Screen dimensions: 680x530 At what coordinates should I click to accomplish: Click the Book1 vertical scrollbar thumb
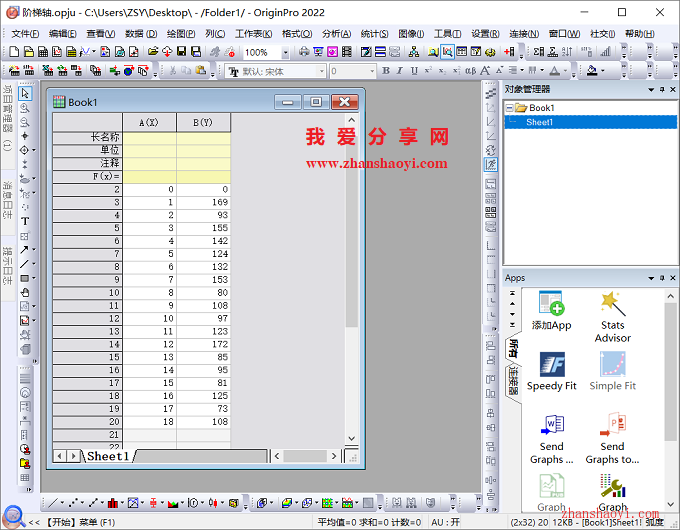352,226
